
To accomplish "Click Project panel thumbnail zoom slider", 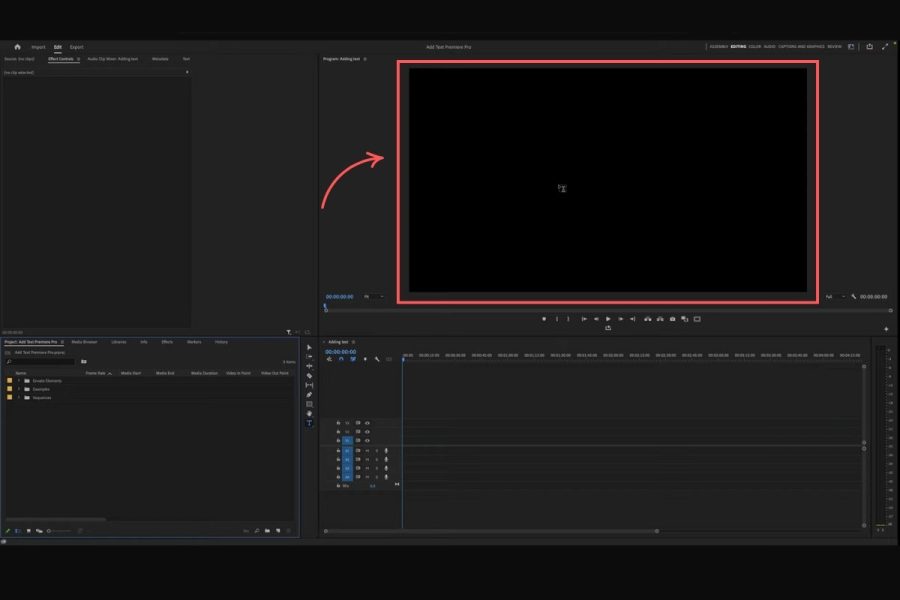I will [x=59, y=531].
